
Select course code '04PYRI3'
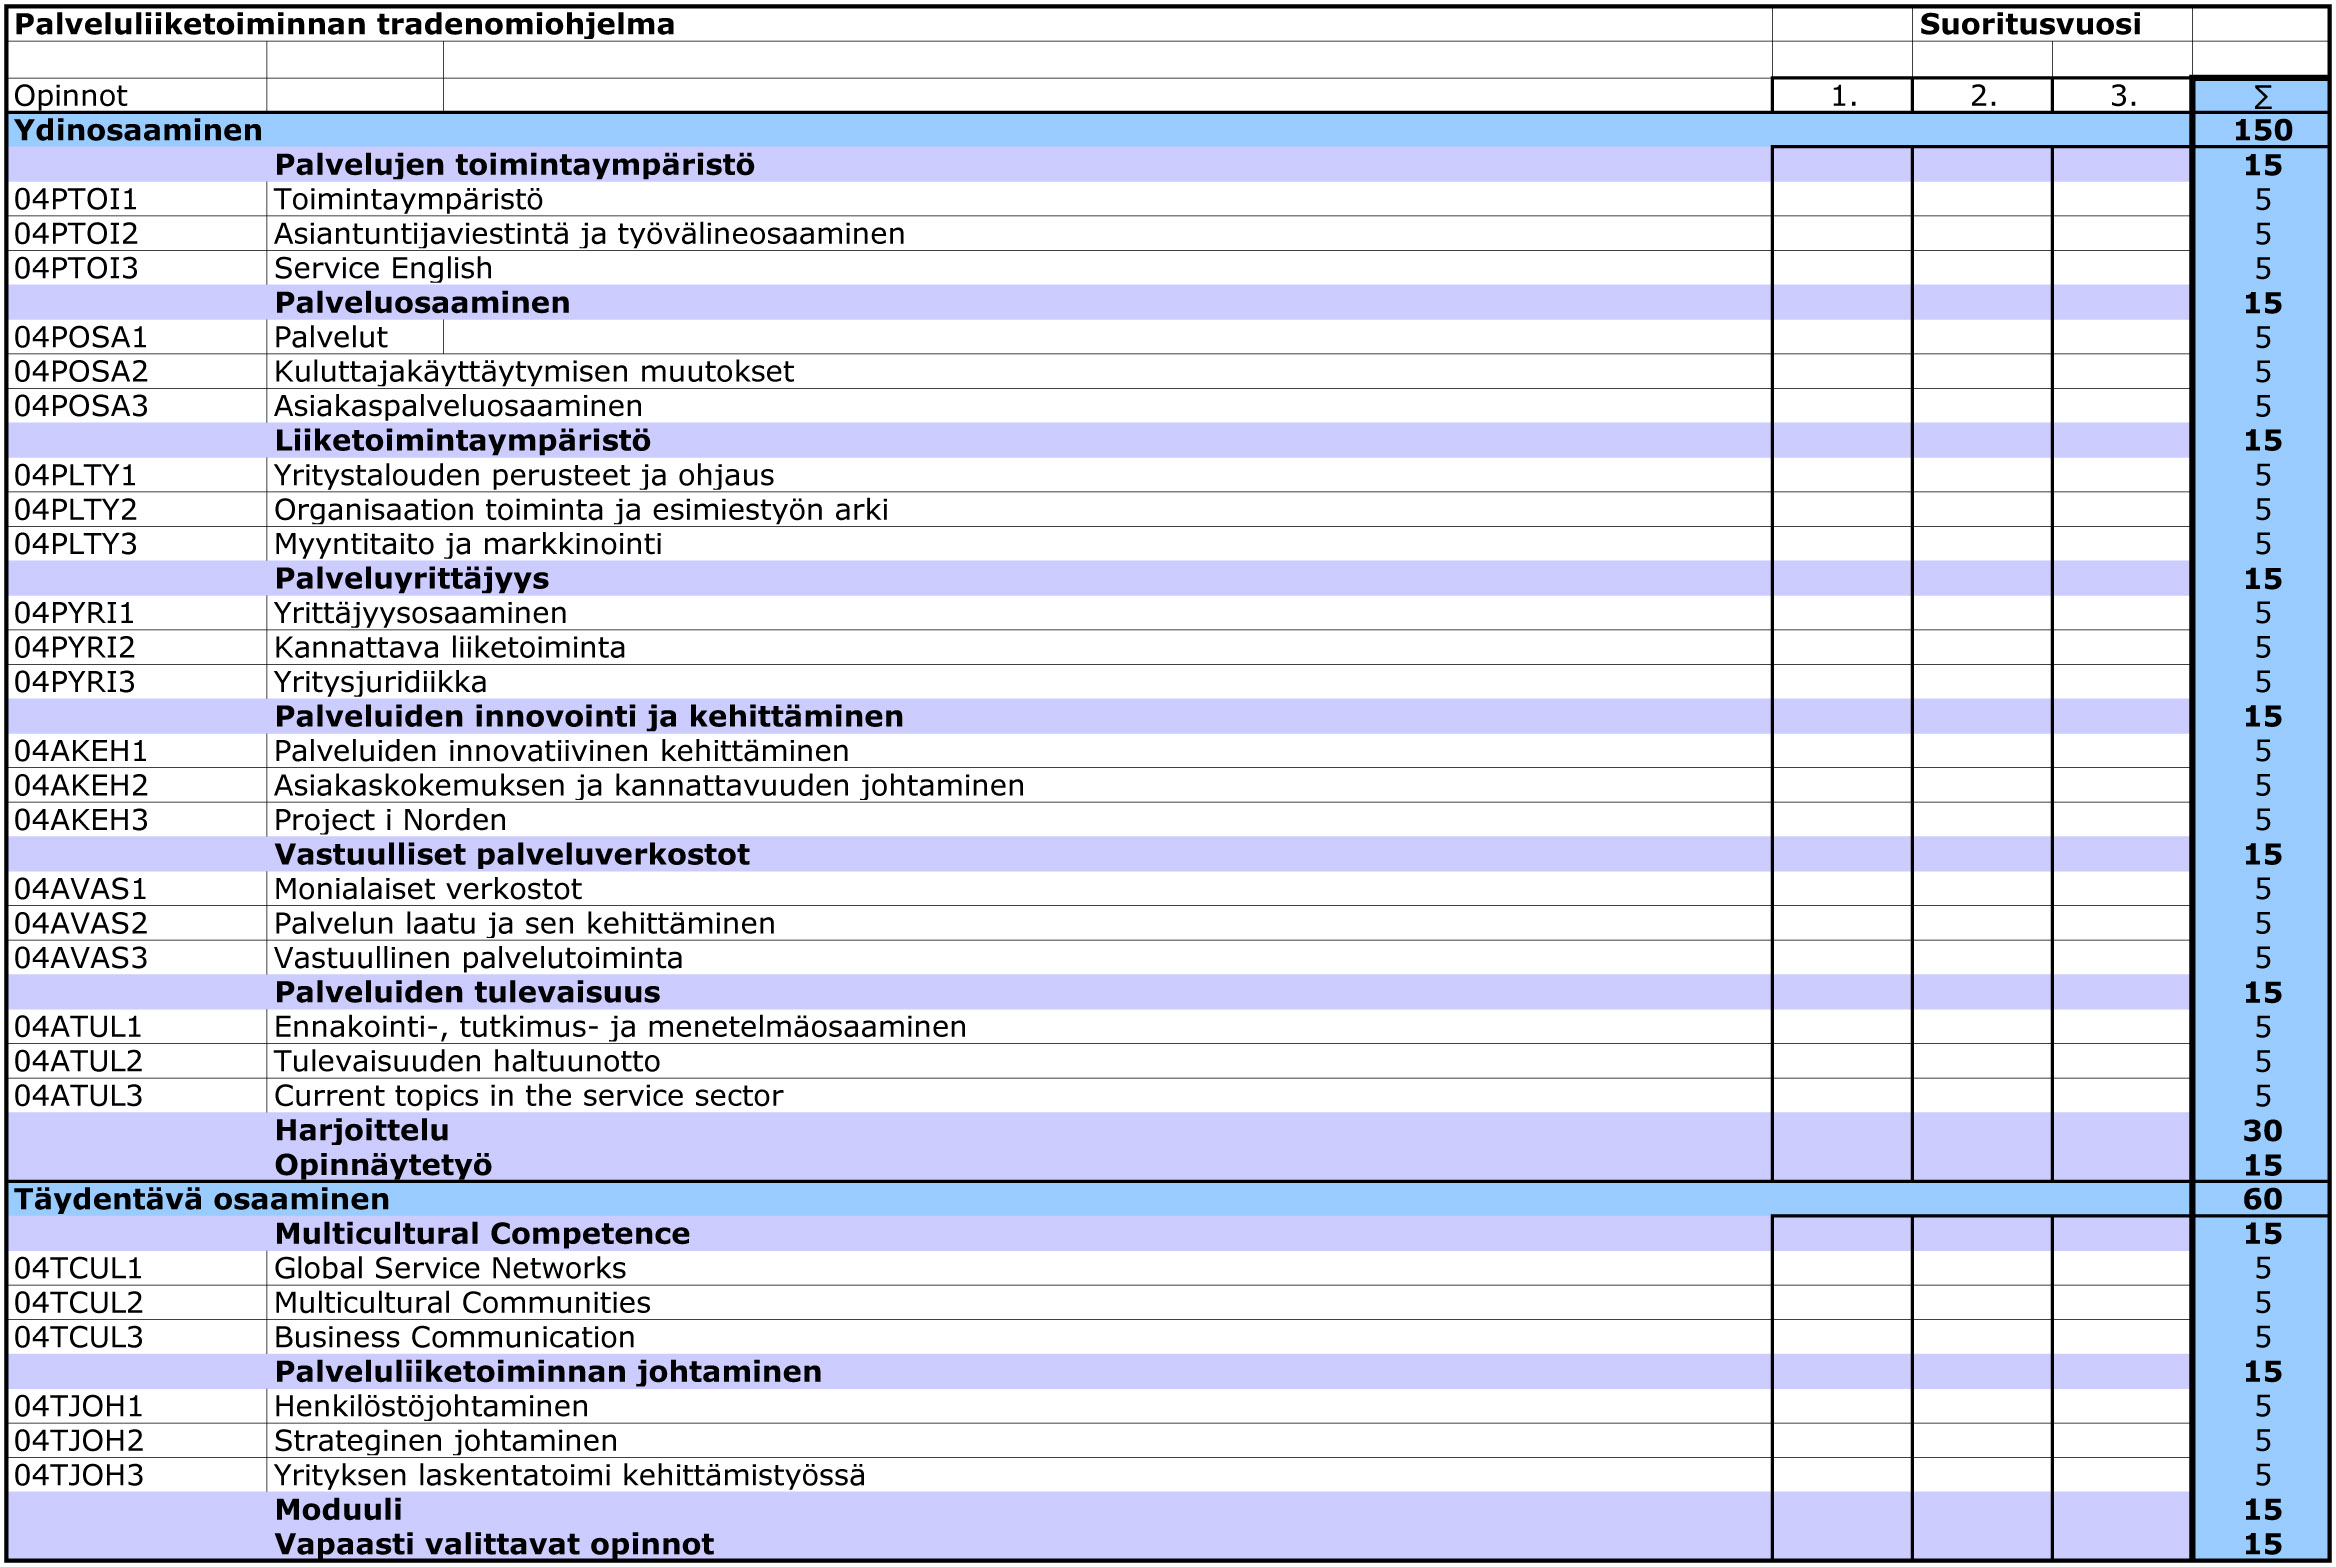(x=75, y=682)
